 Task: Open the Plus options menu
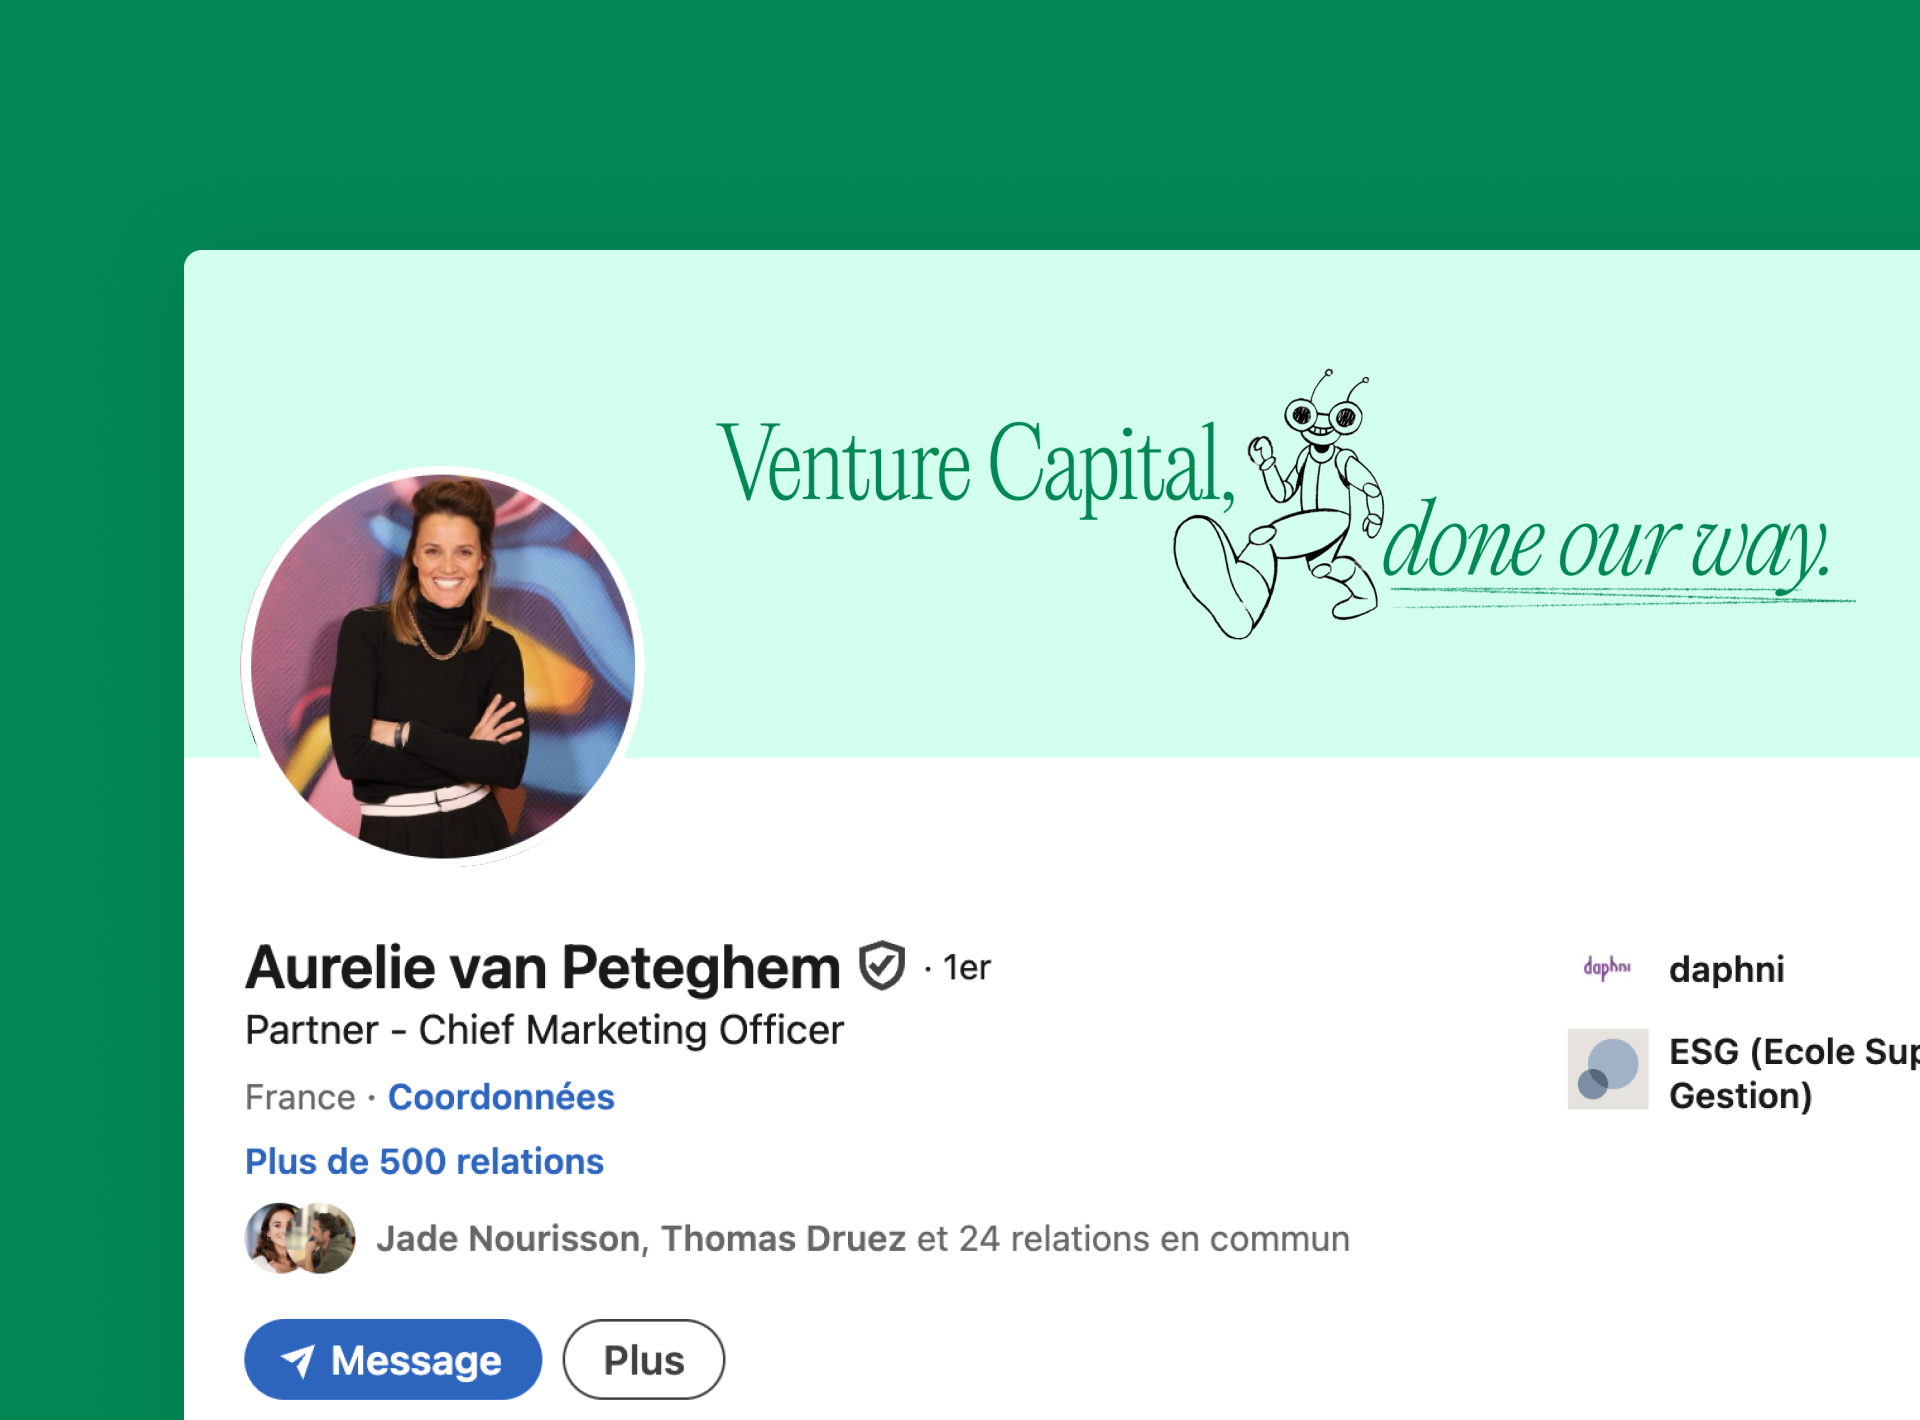coord(644,1359)
